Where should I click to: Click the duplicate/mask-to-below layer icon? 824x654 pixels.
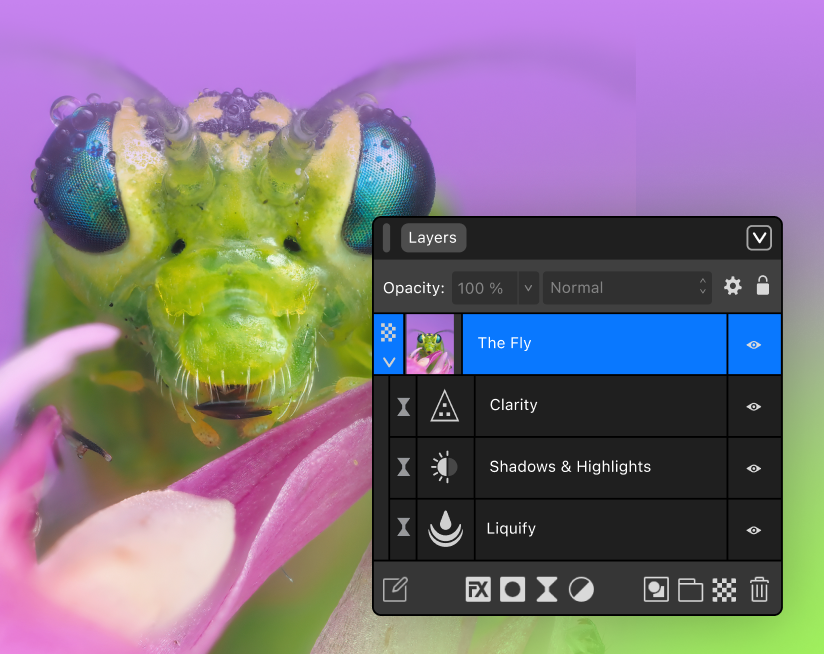pos(656,590)
